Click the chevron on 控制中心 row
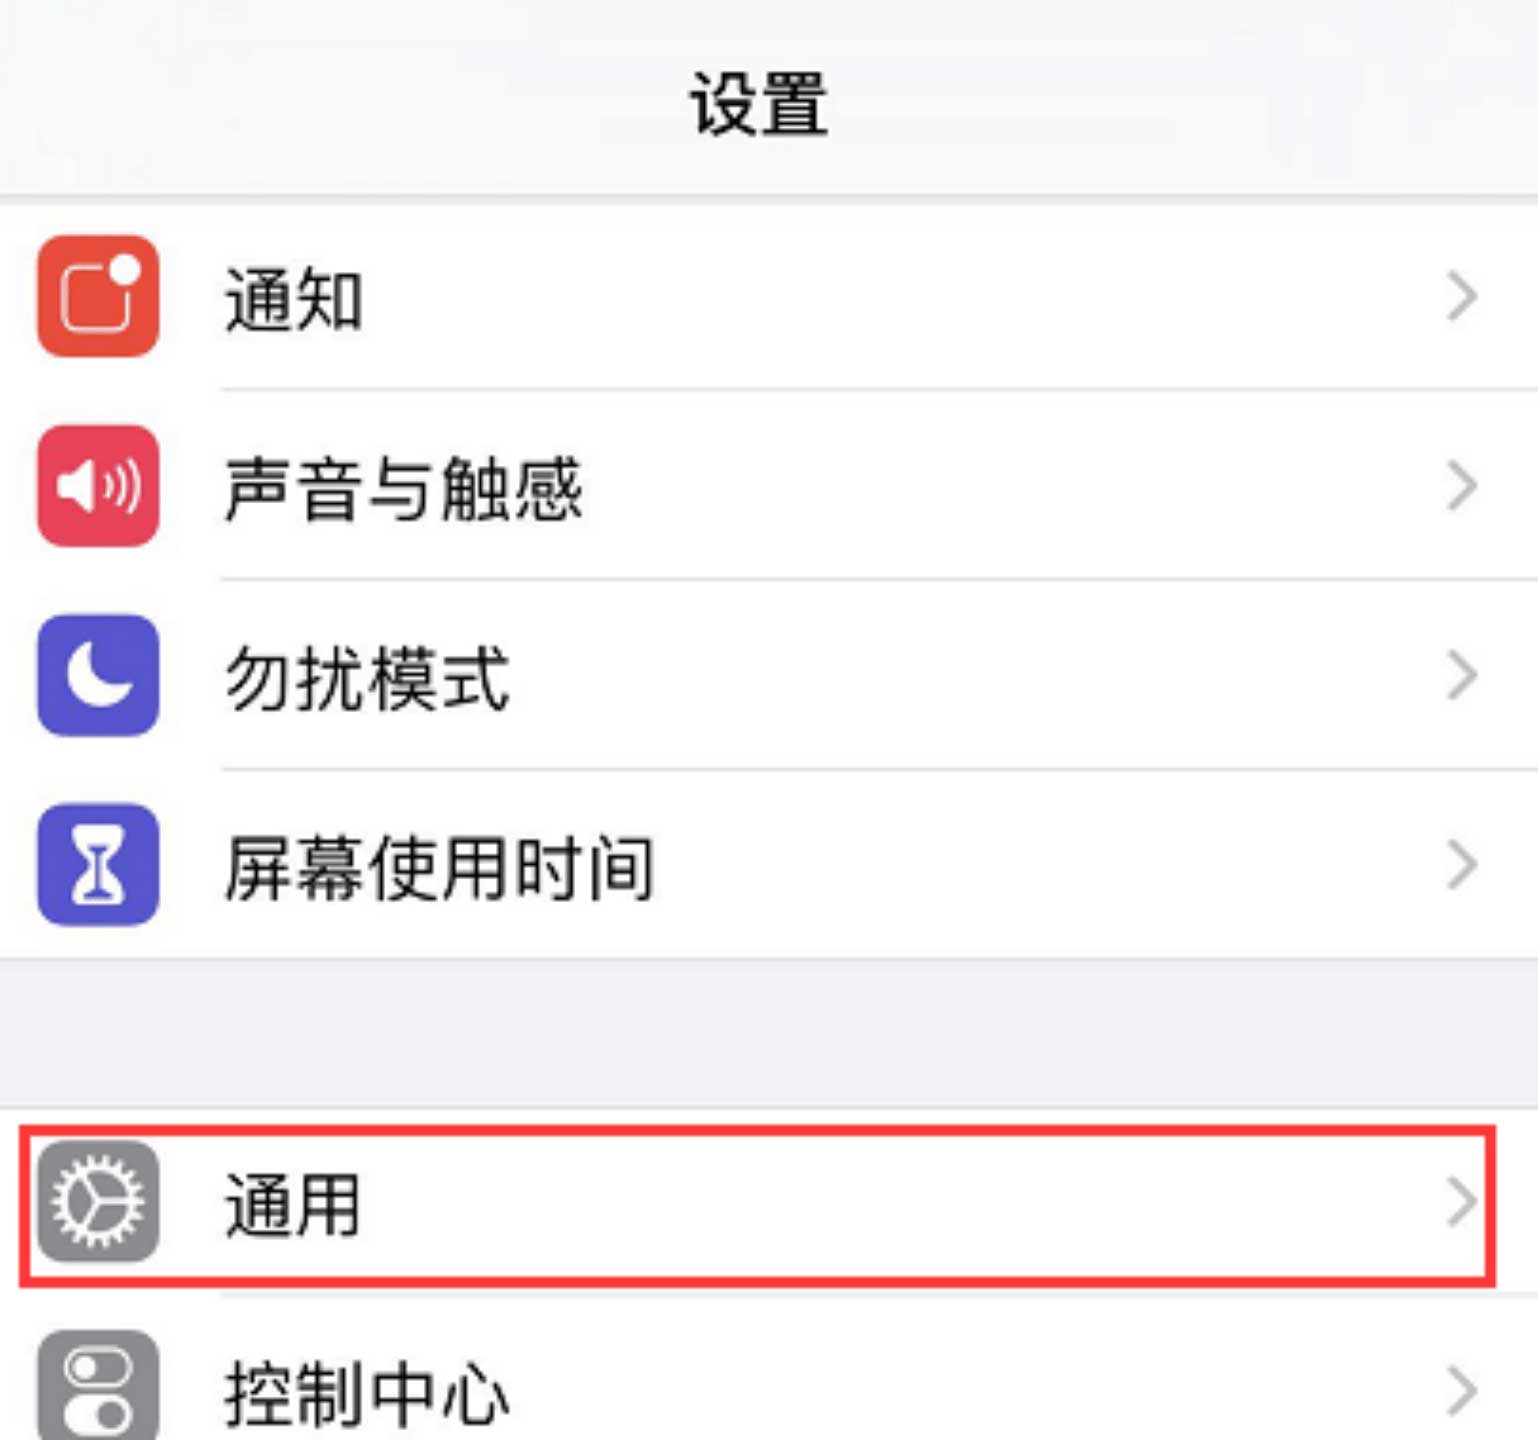 1462,1391
